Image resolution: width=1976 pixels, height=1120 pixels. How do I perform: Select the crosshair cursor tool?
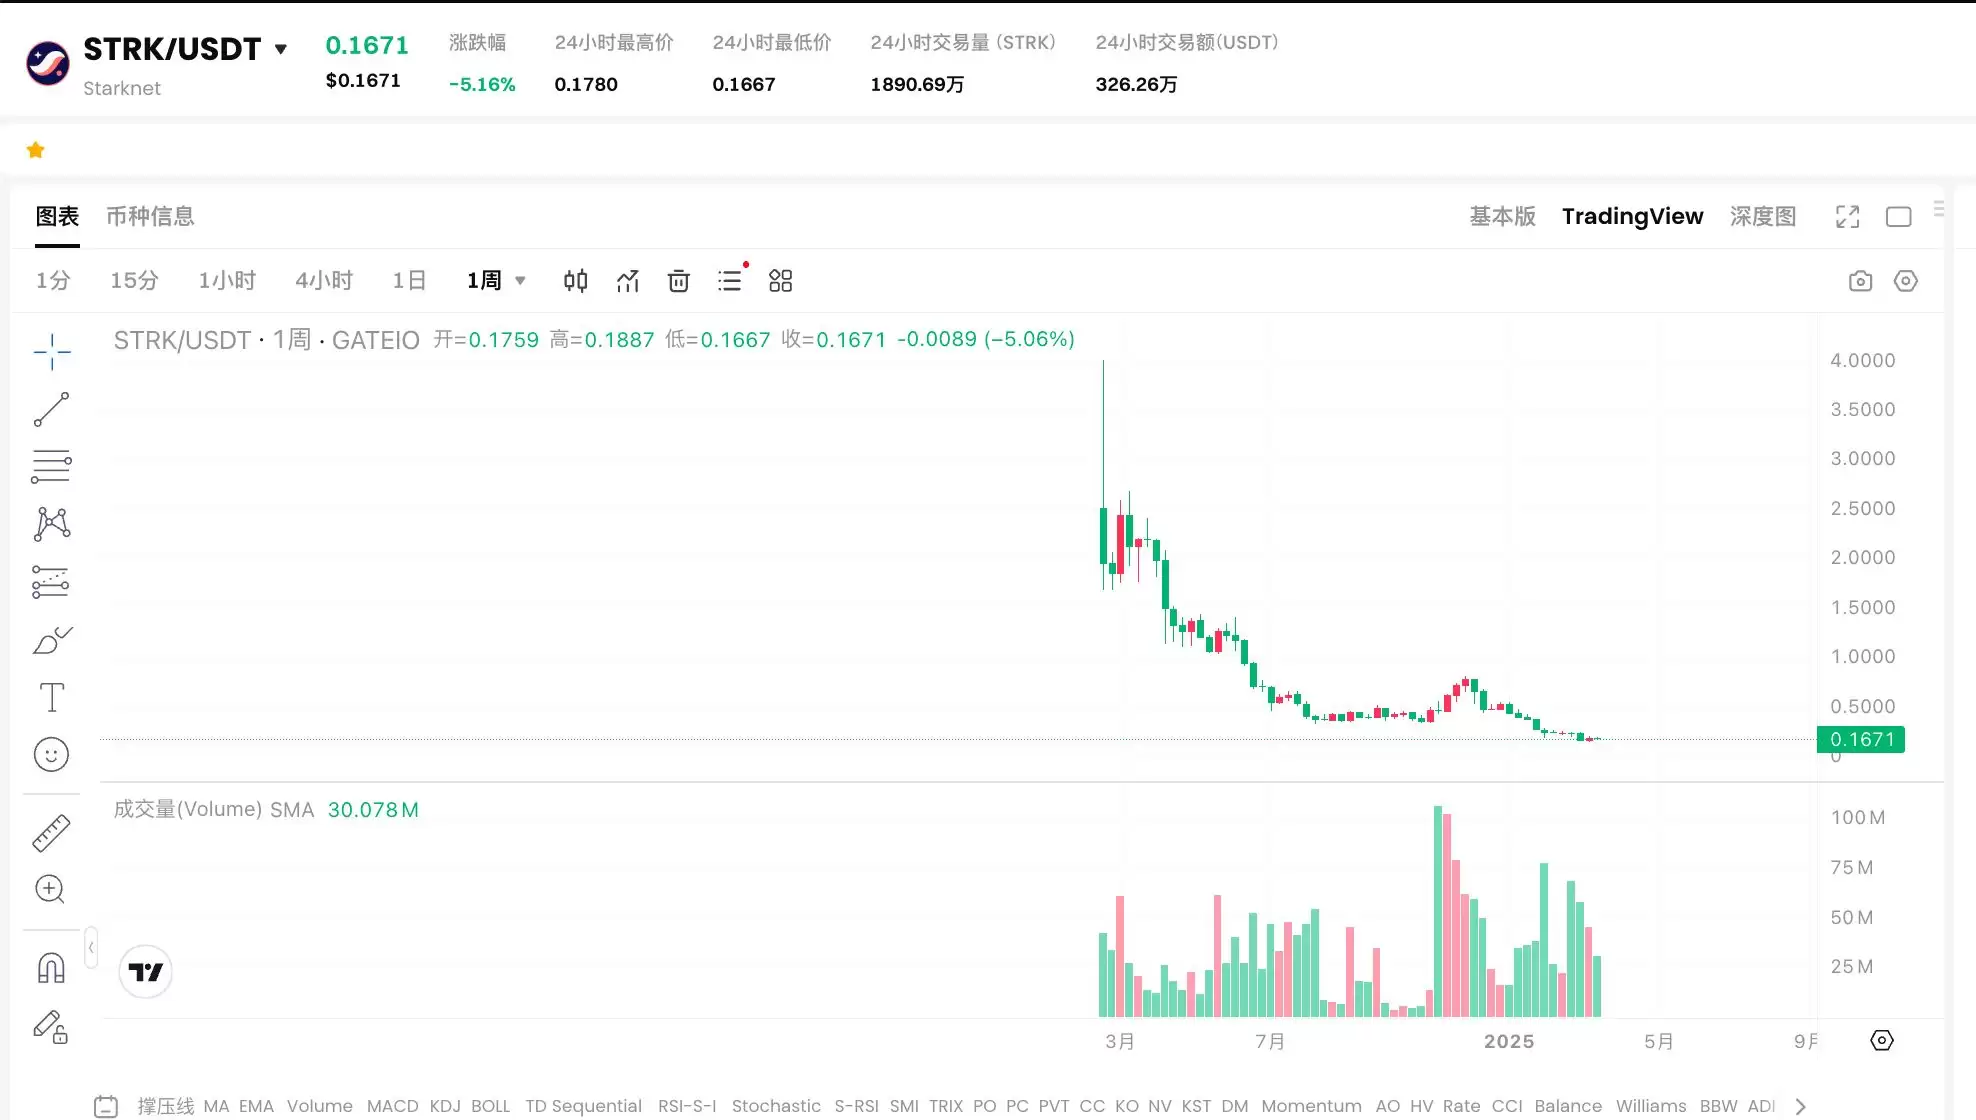[x=51, y=352]
